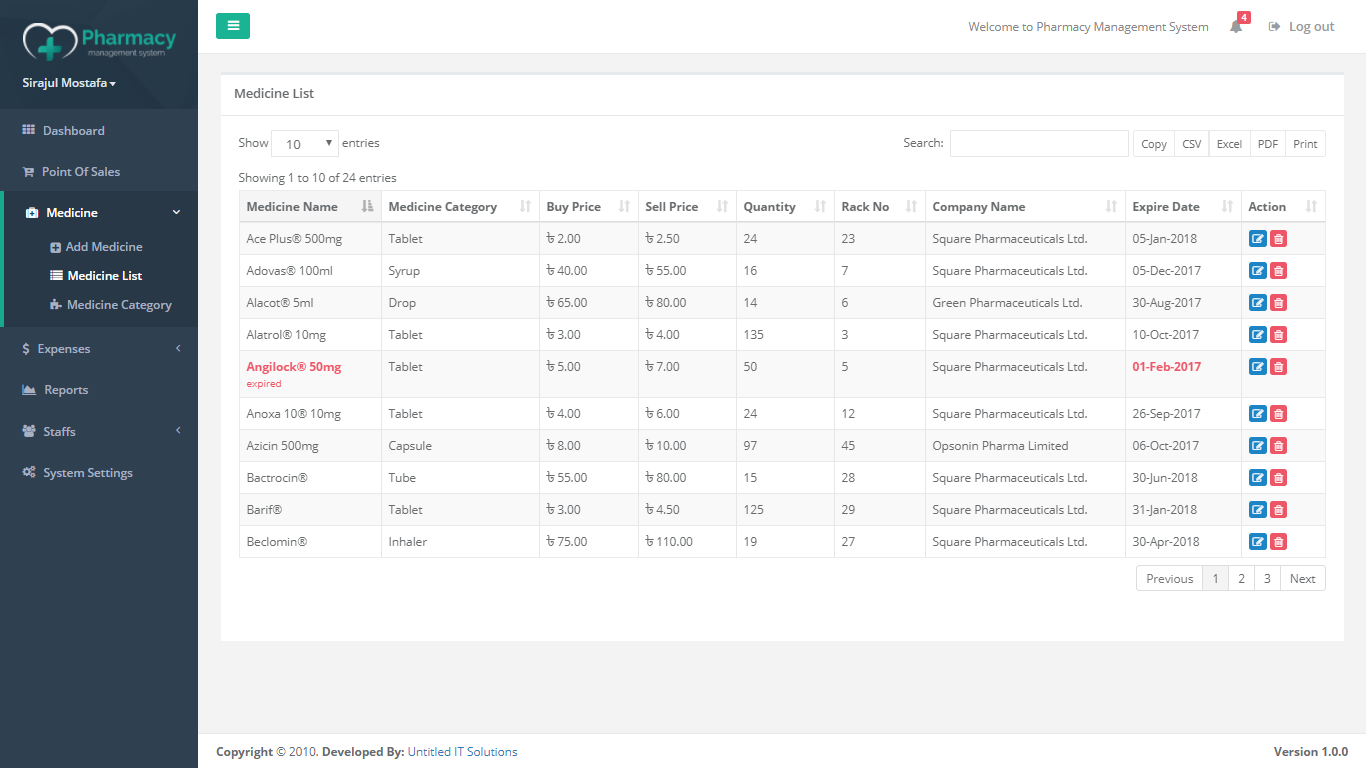Sort table by Quantity column
Viewport: 1366px width, 768px height.
click(785, 207)
